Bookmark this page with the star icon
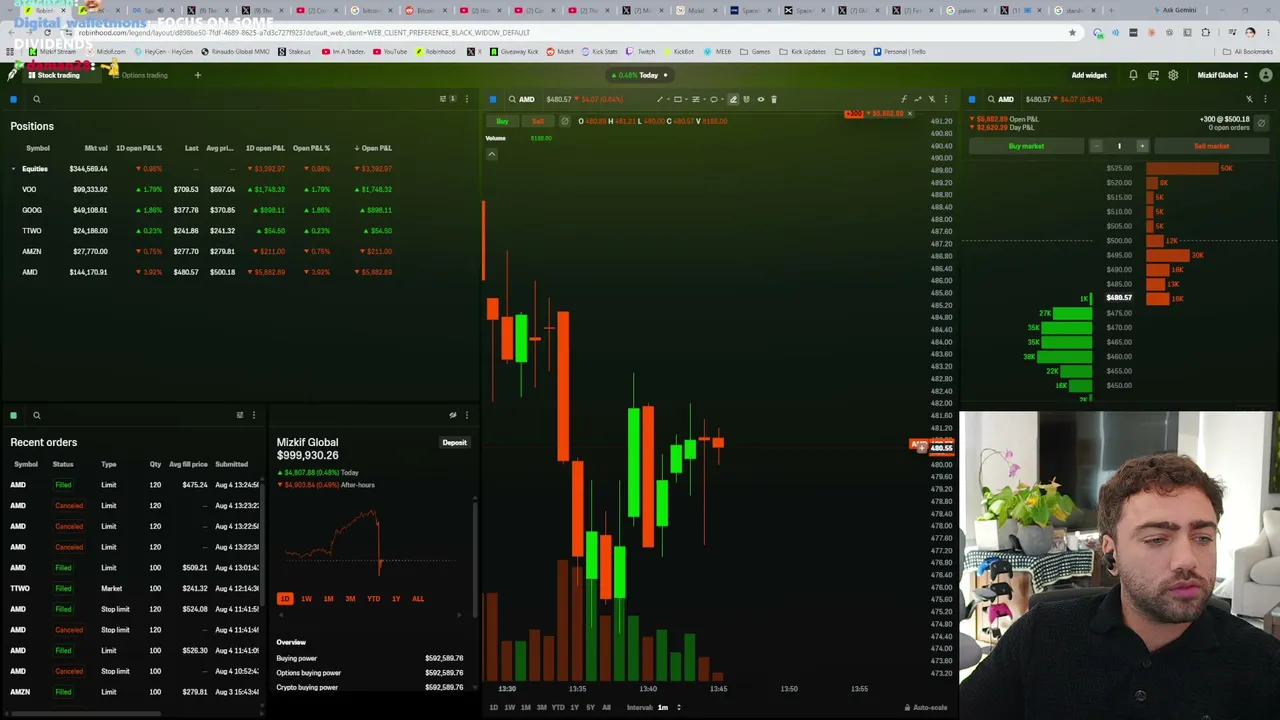Image resolution: width=1280 pixels, height=720 pixels. (x=1072, y=32)
